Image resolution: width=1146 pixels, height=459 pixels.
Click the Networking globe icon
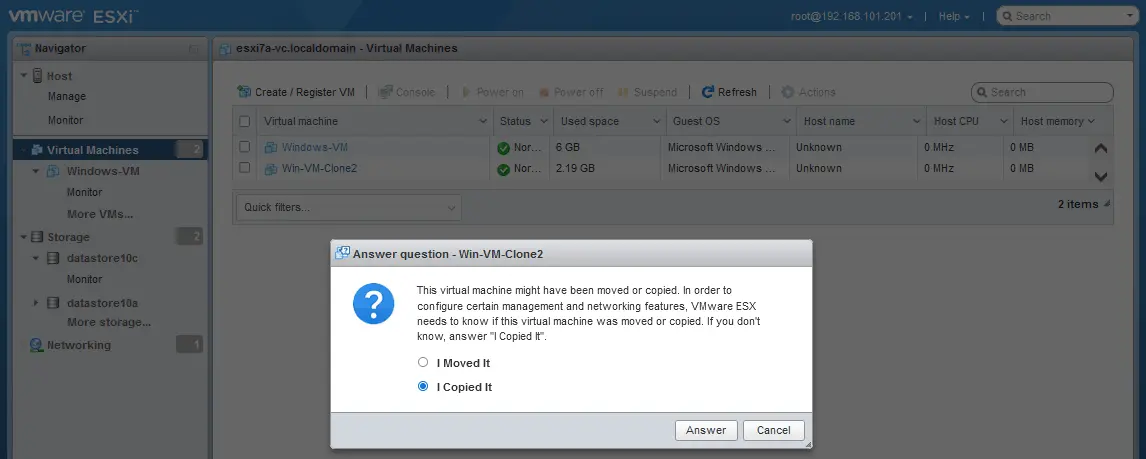[x=37, y=345]
